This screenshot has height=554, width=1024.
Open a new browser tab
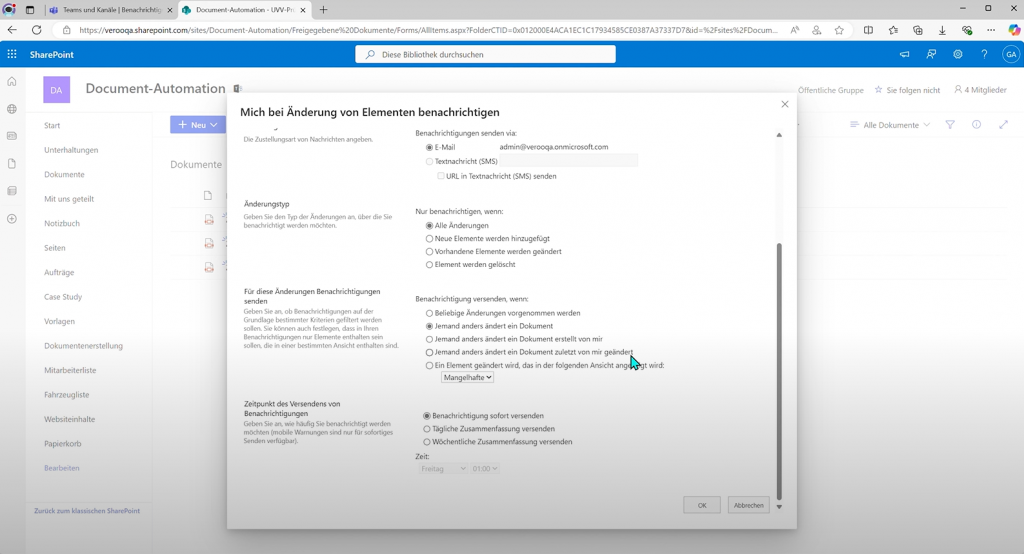323,10
